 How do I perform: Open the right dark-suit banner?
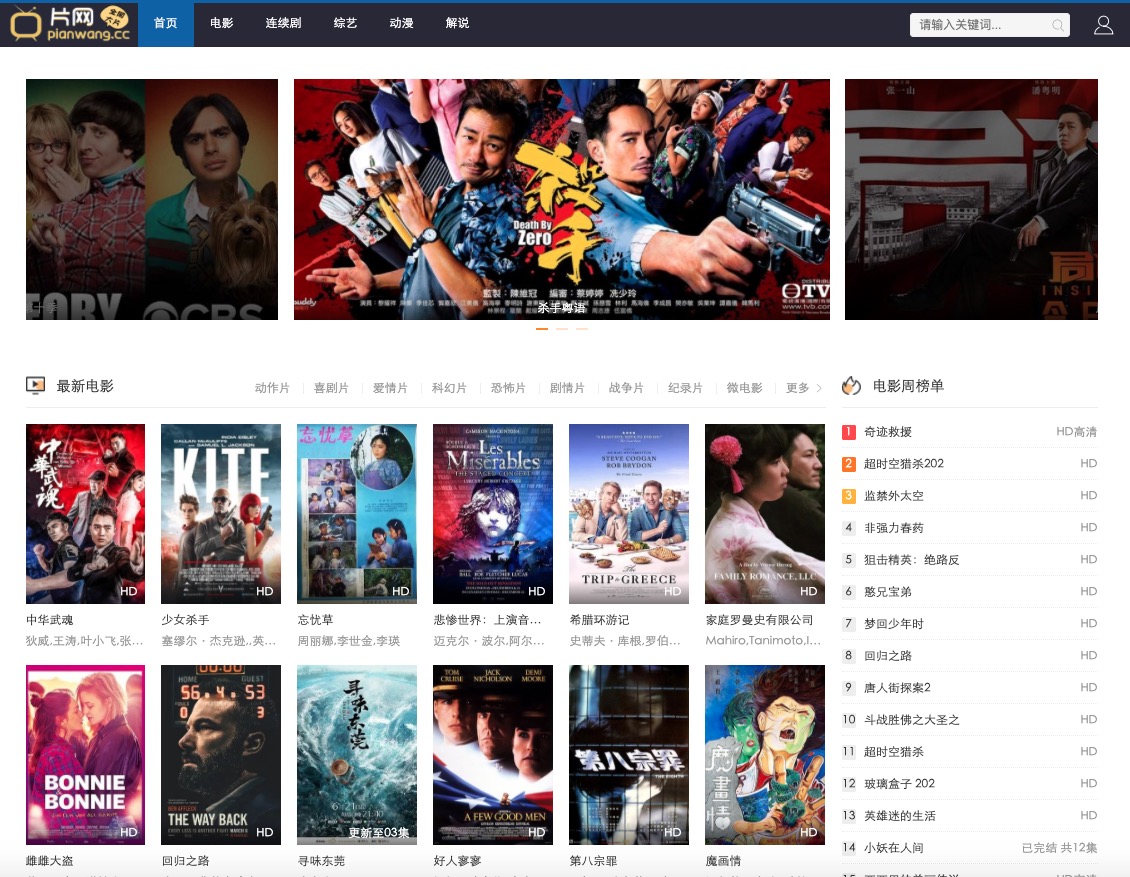971,200
